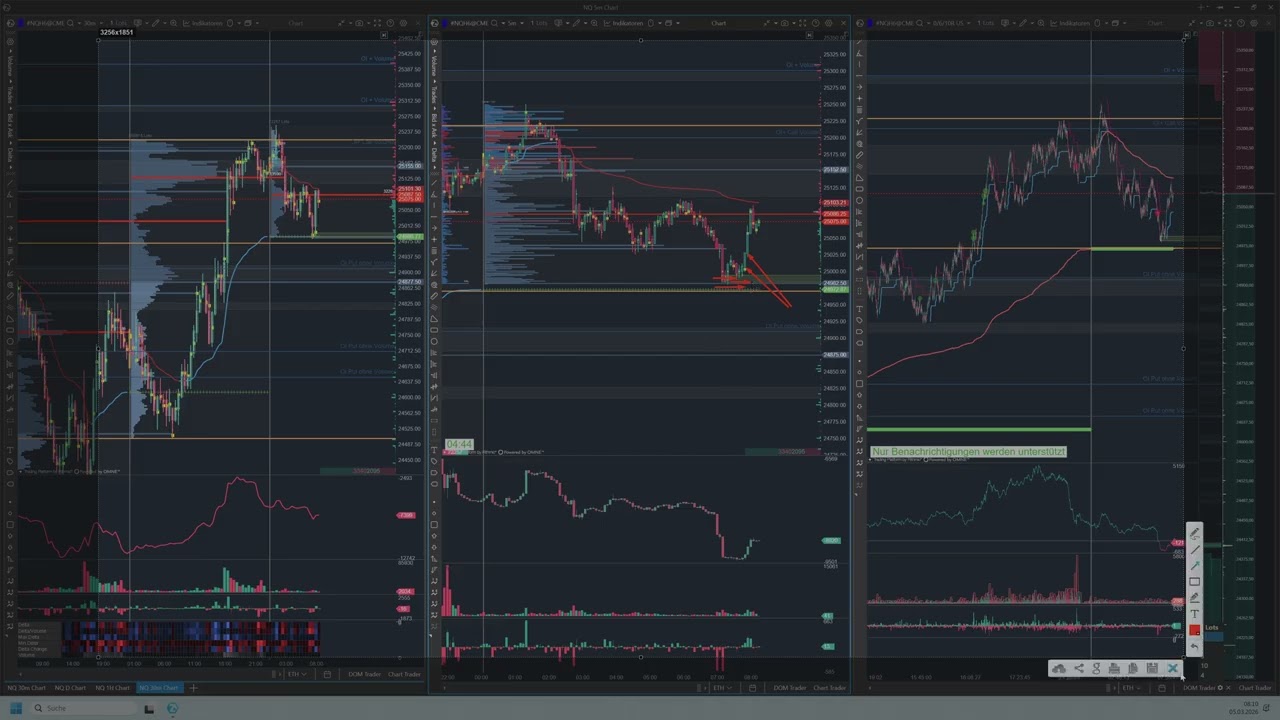Screen dimensions: 1280x720
Task: Share the screenshot on social networks
Action: 1078,668
